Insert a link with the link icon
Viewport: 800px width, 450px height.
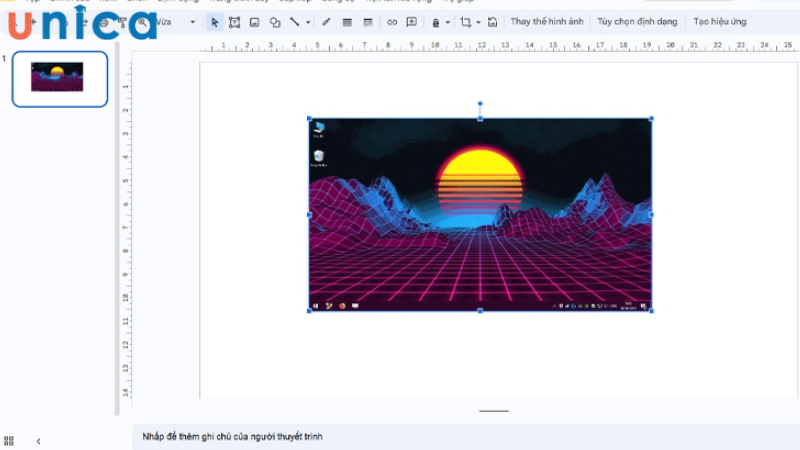point(391,22)
